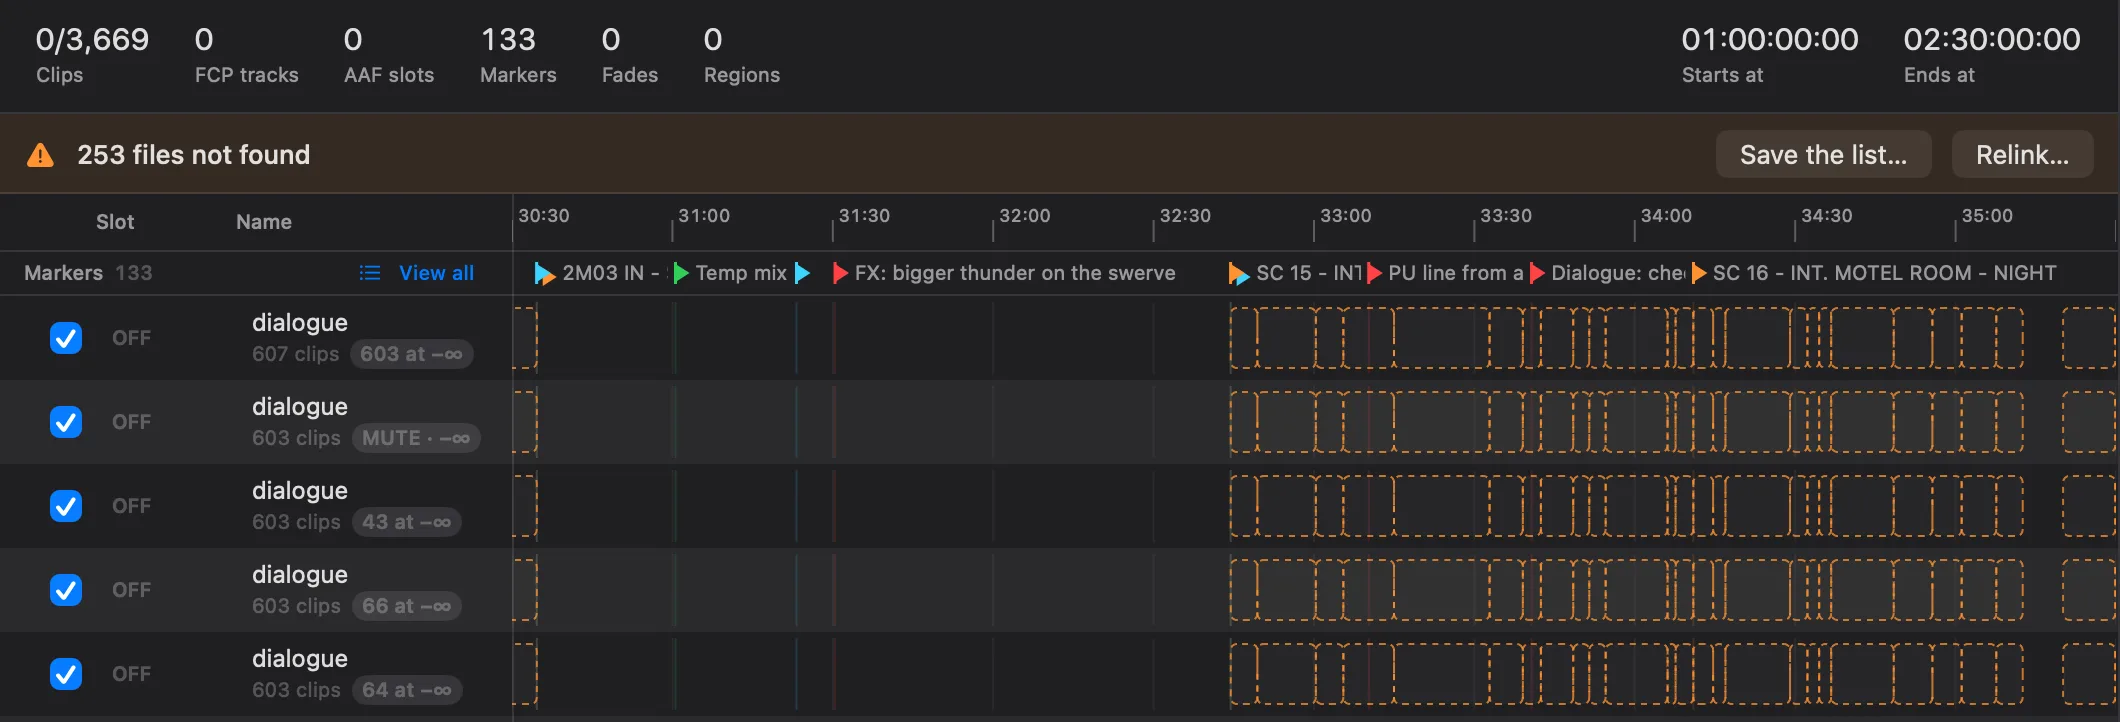Open the OFF slot selector for the 66 at -∞ track
Viewport: 2120px width, 722px height.
click(131, 590)
